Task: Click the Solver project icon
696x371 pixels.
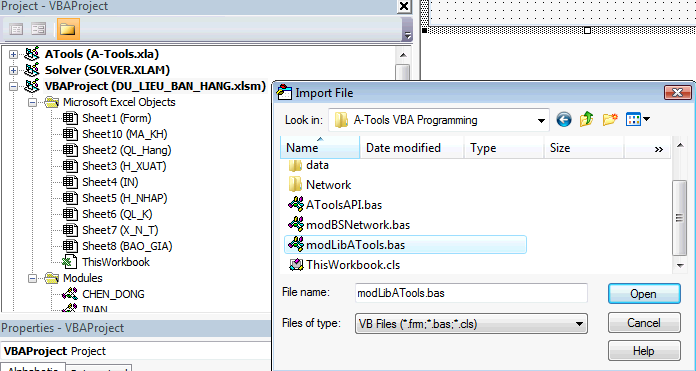Action: pyautogui.click(x=32, y=70)
